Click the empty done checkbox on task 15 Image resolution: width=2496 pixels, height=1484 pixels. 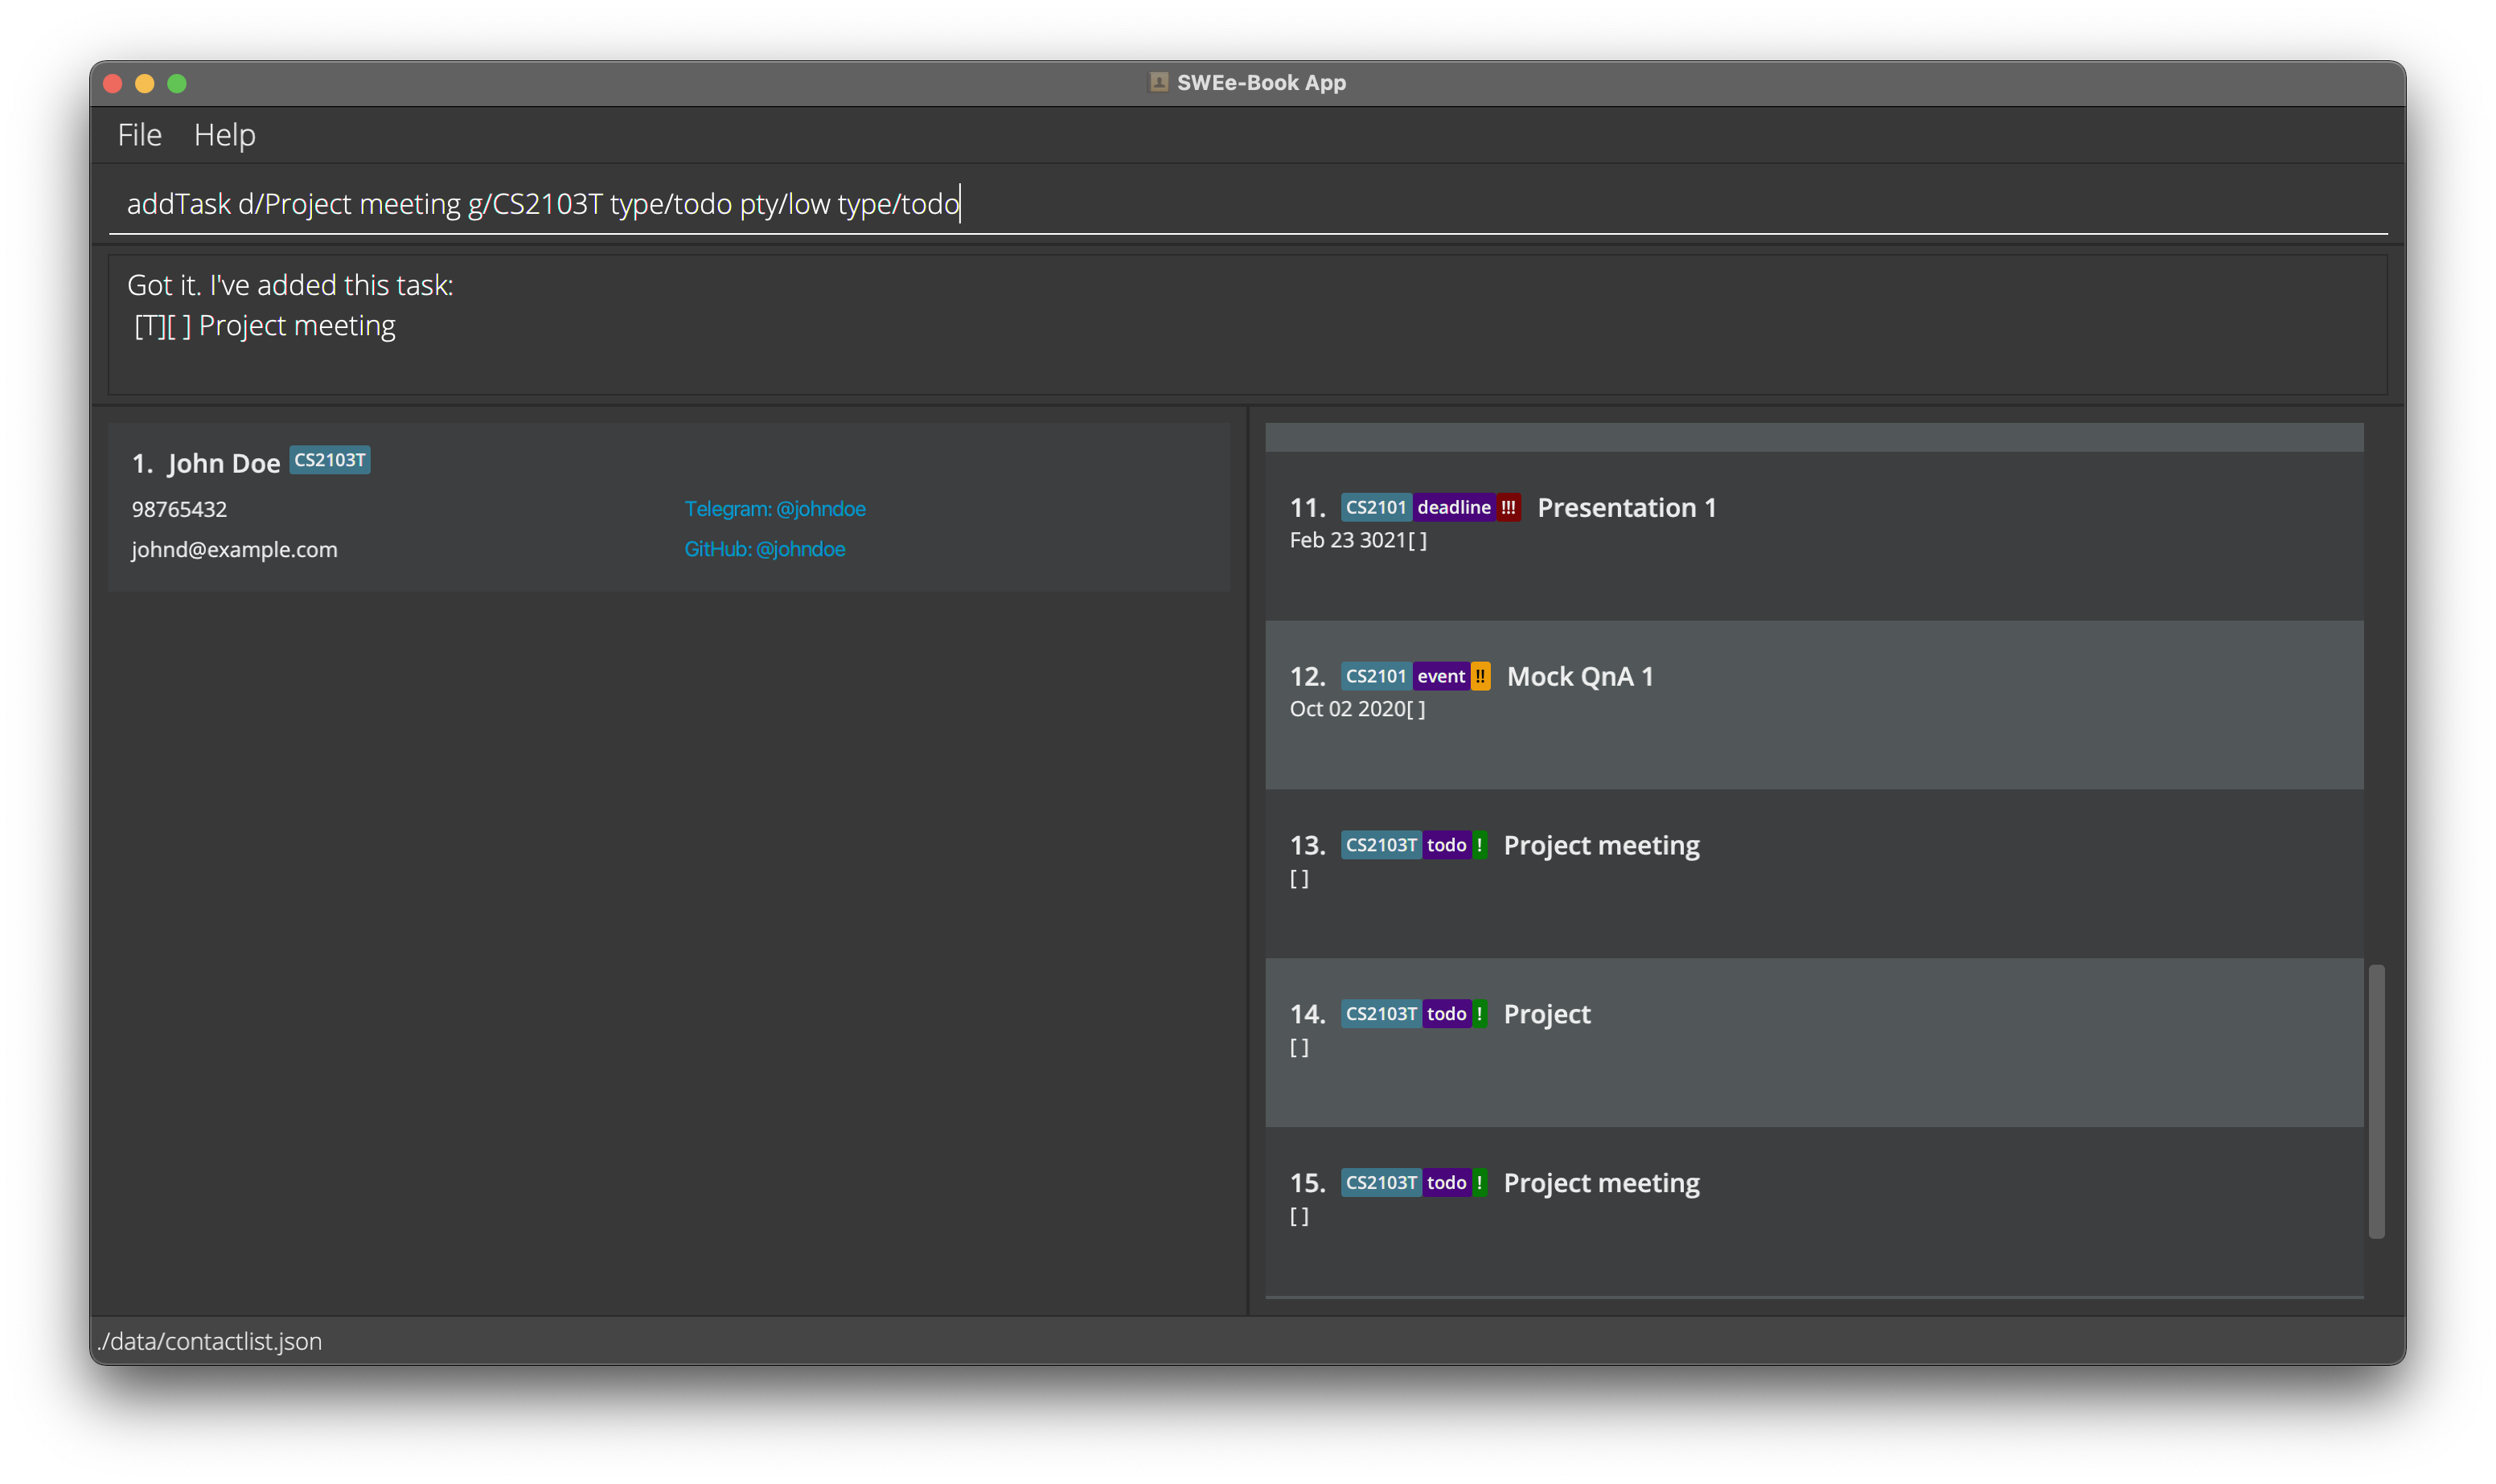[x=1299, y=1217]
